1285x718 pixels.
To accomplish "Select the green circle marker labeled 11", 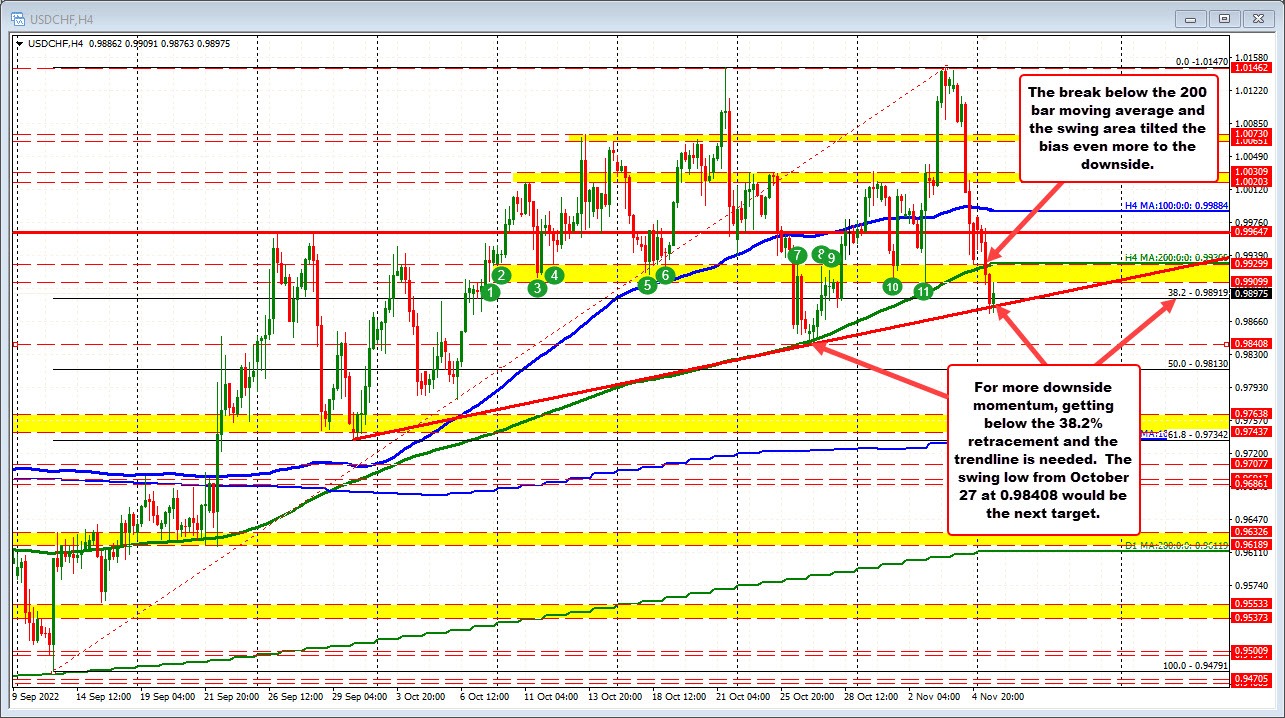I will click(x=922, y=291).
